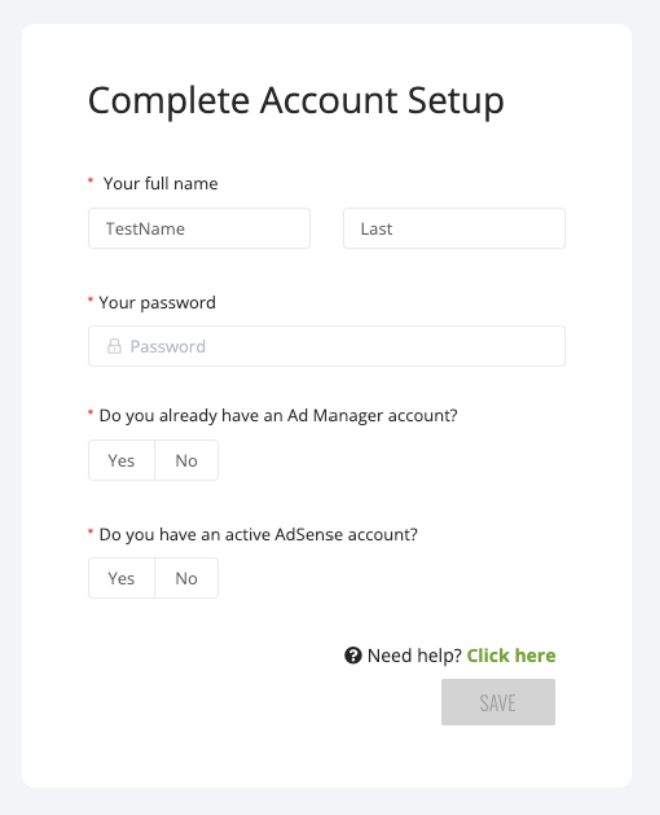The height and width of the screenshot is (815, 660).
Task: Select Yes for Ad Manager account
Action: click(x=122, y=461)
